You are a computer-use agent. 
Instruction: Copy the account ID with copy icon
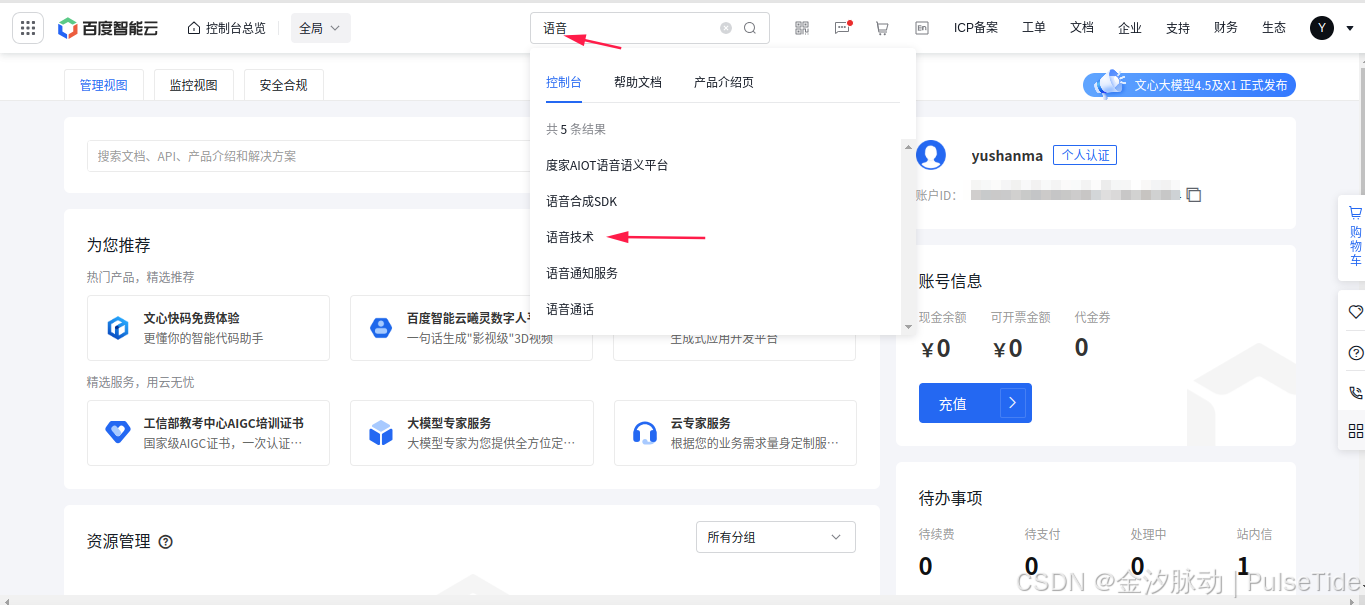coord(1193,195)
